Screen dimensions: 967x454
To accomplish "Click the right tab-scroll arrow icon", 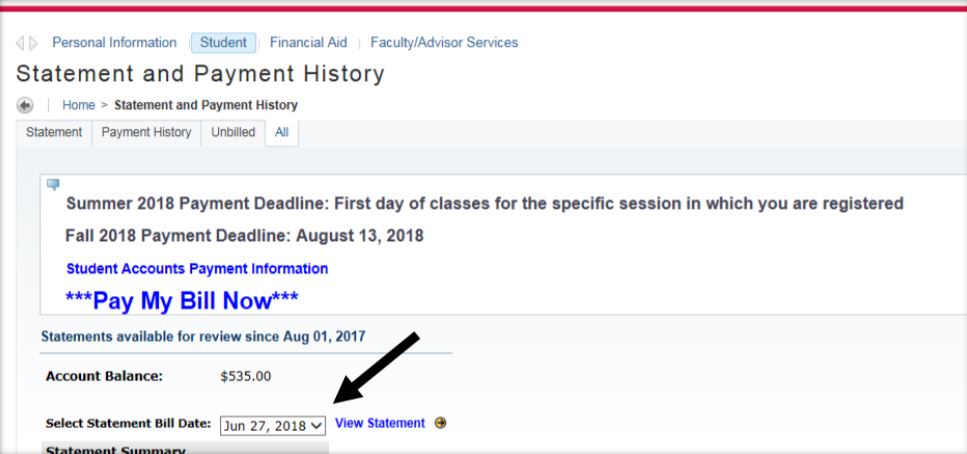I will point(31,43).
